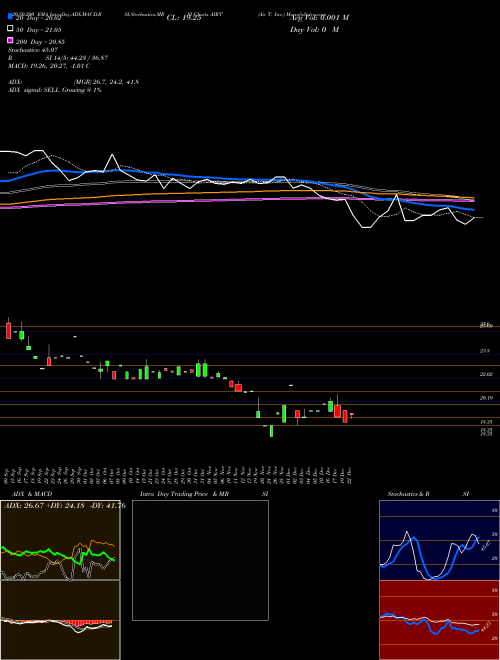Click the 'SI 14/3: 44.23 / 36.87' value
500x660 pixels.
click(77, 58)
